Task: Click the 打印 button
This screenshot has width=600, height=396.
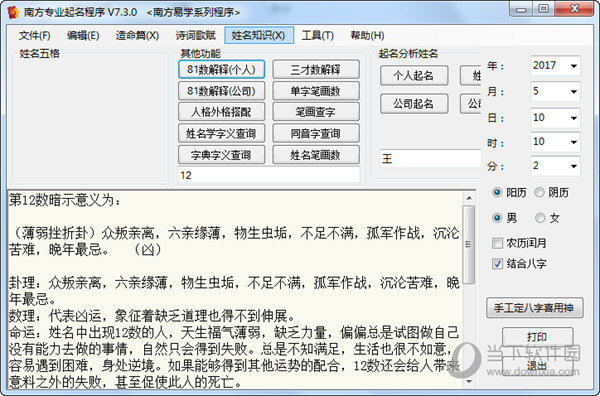Action: coord(537,337)
